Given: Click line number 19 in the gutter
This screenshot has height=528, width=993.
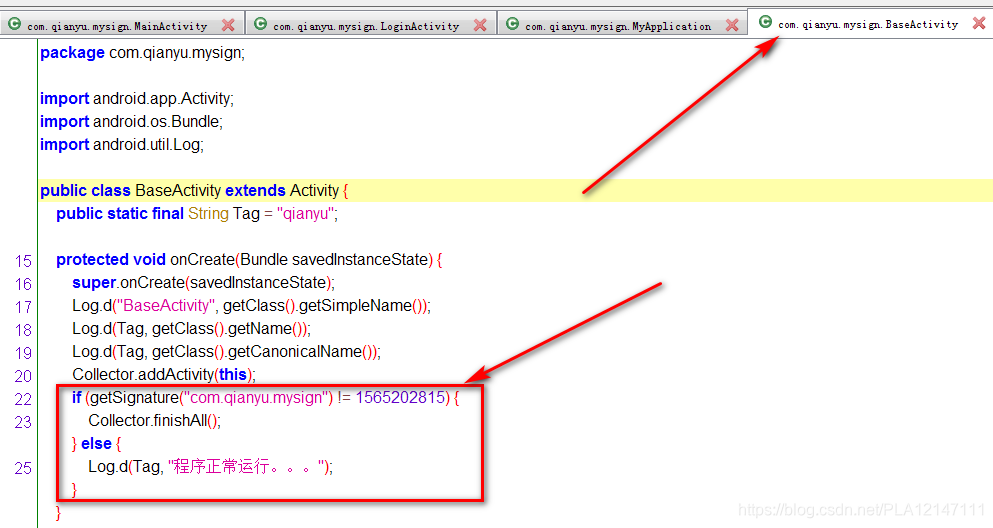Looking at the screenshot, I should (x=23, y=353).
